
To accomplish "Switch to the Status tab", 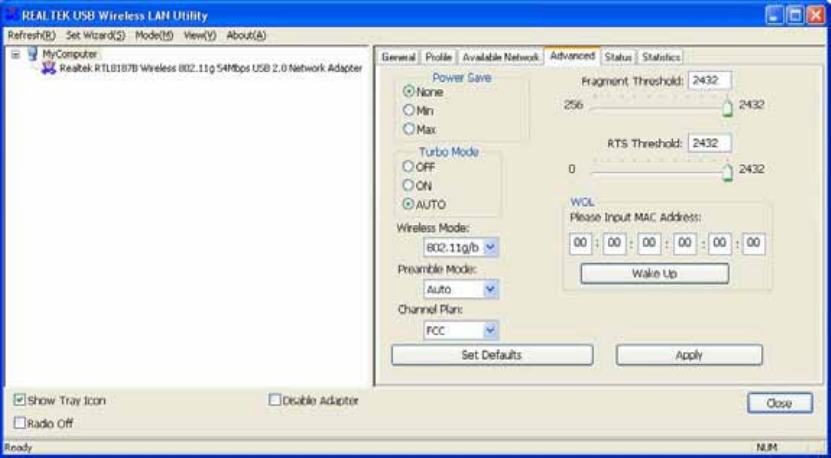I will tap(618, 57).
